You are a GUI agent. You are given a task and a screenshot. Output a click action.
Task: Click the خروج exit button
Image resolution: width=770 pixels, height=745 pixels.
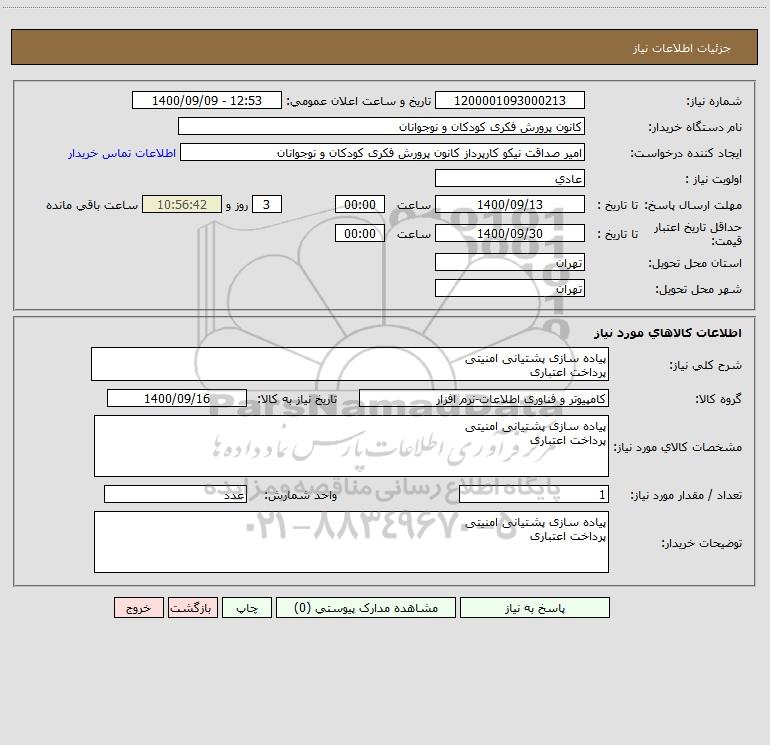(x=138, y=607)
